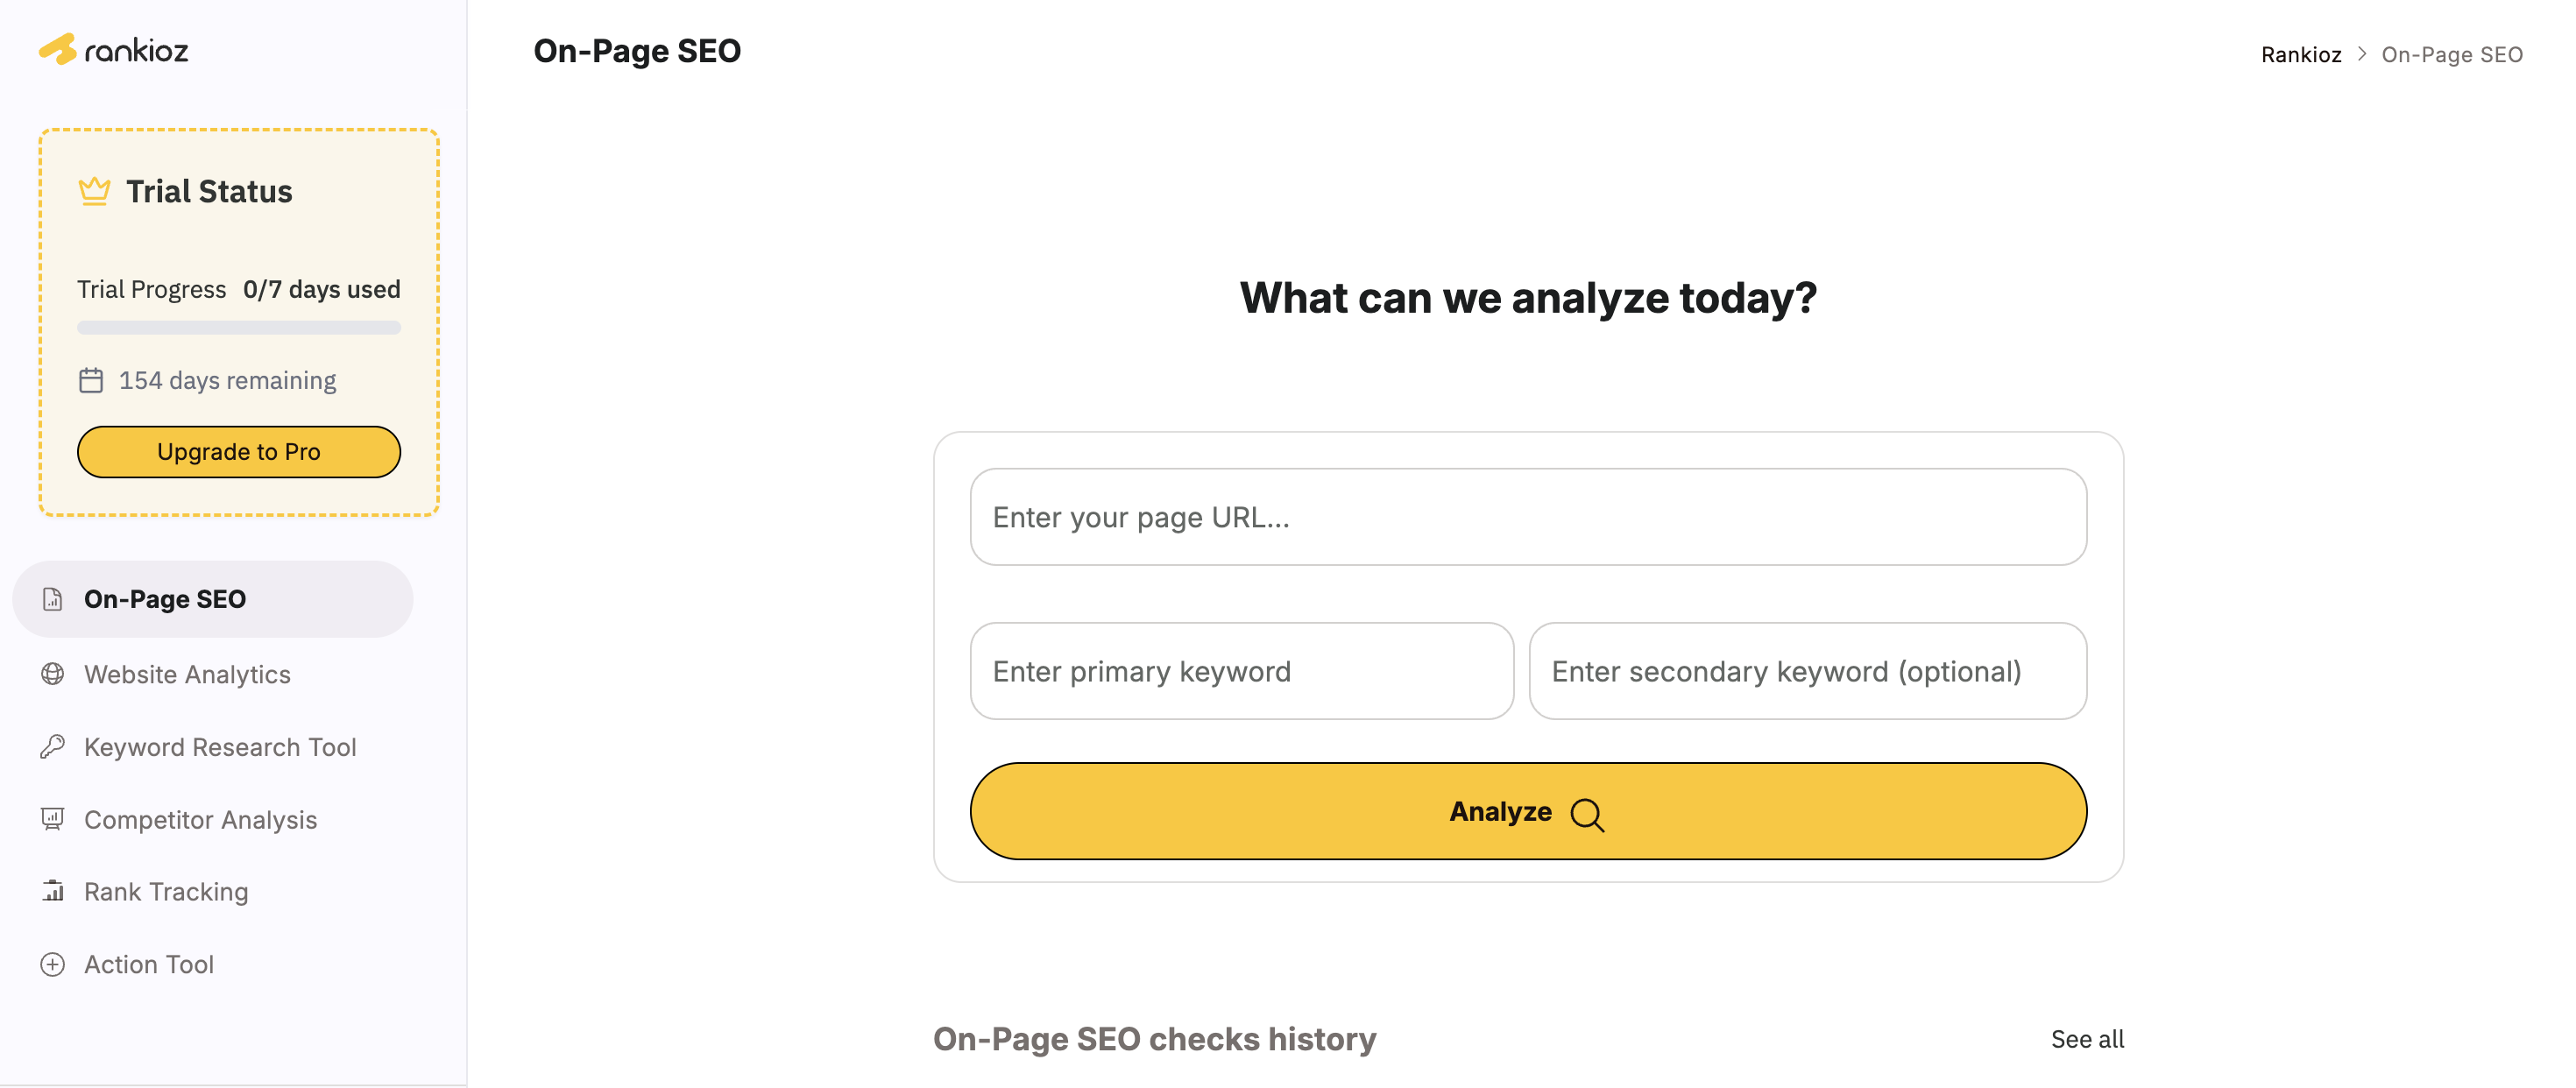Click the Website Analytics globe icon
This screenshot has height=1088, width=2576.
[x=53, y=674]
